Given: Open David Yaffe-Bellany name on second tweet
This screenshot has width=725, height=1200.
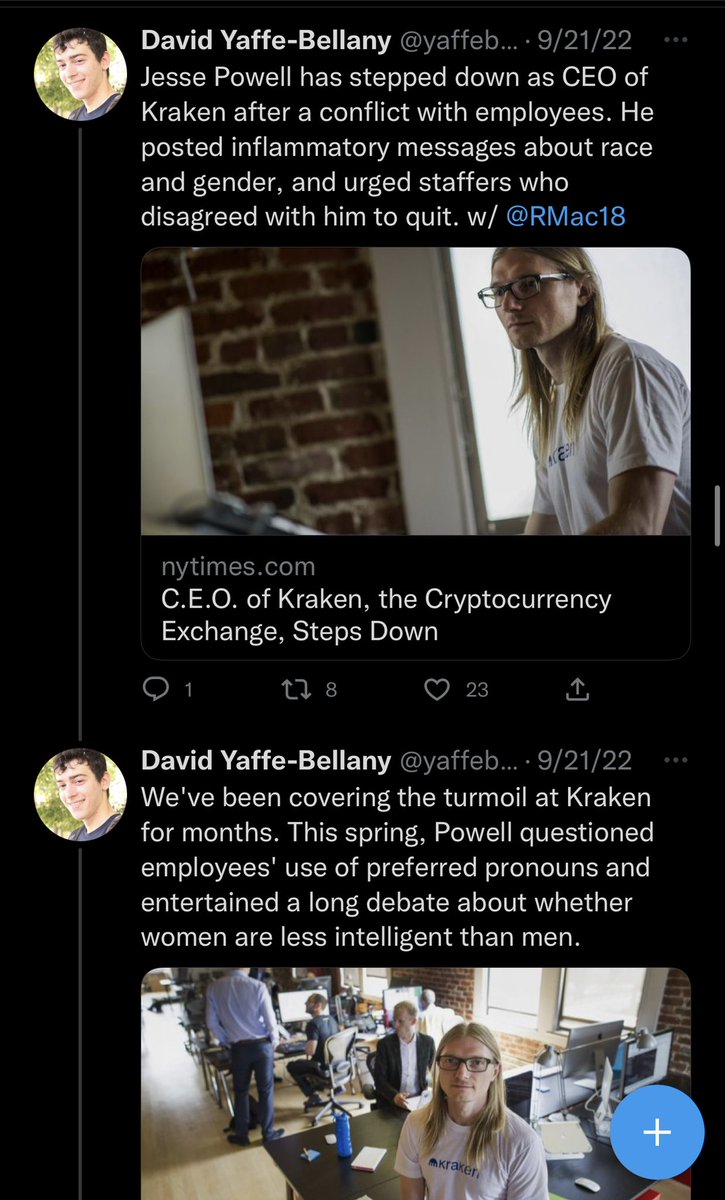Looking at the screenshot, I should (266, 761).
